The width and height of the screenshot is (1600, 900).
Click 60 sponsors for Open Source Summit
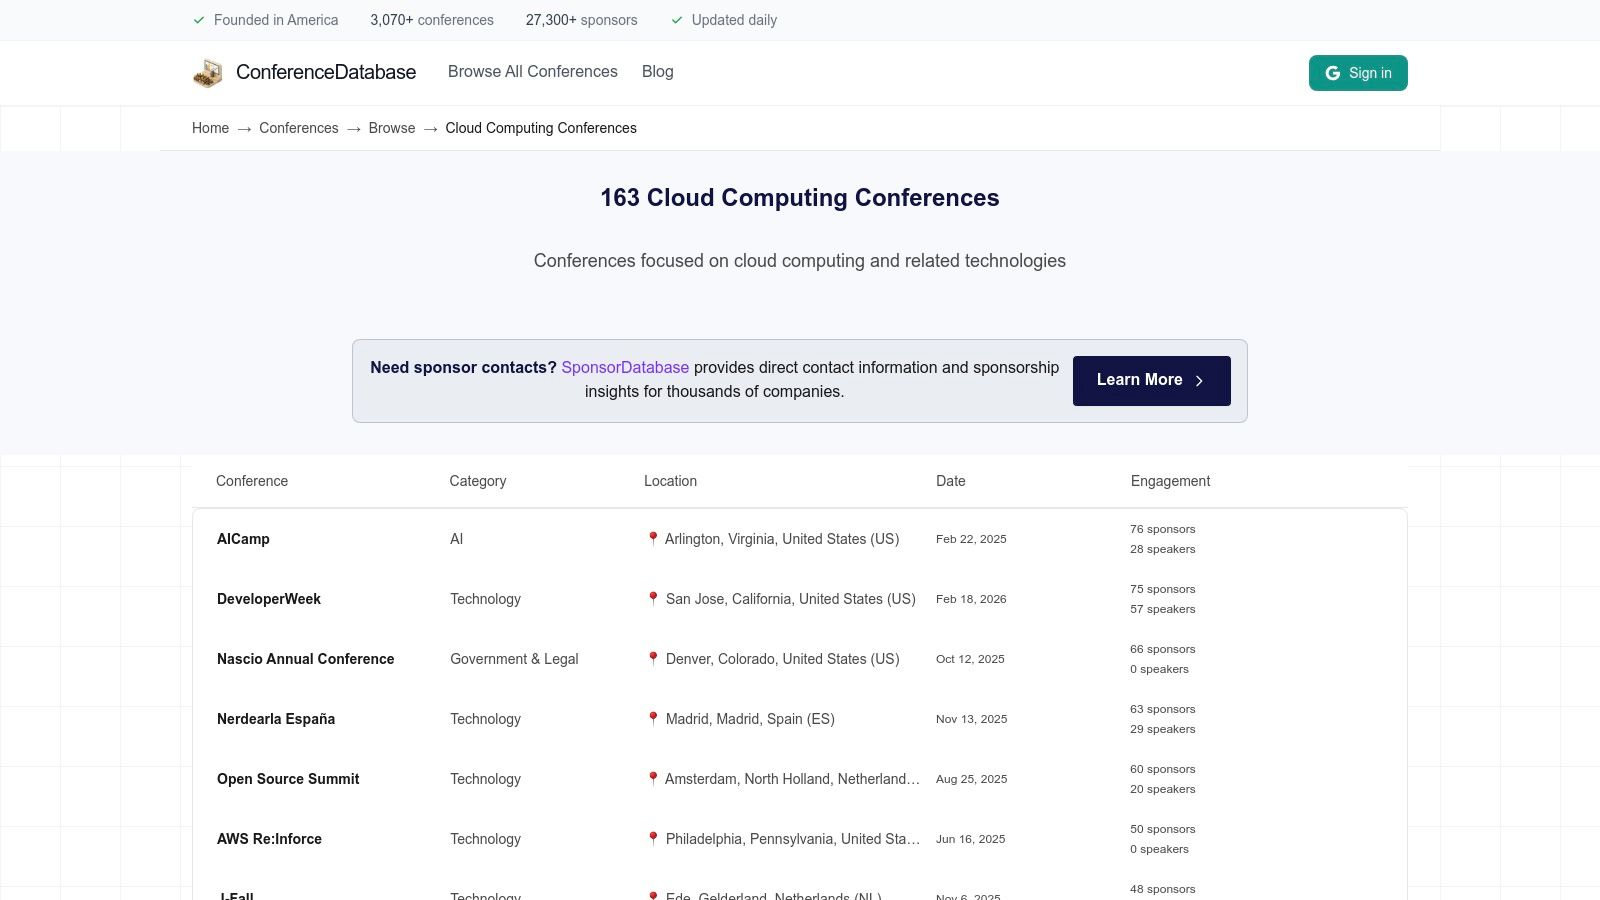pyautogui.click(x=1162, y=769)
